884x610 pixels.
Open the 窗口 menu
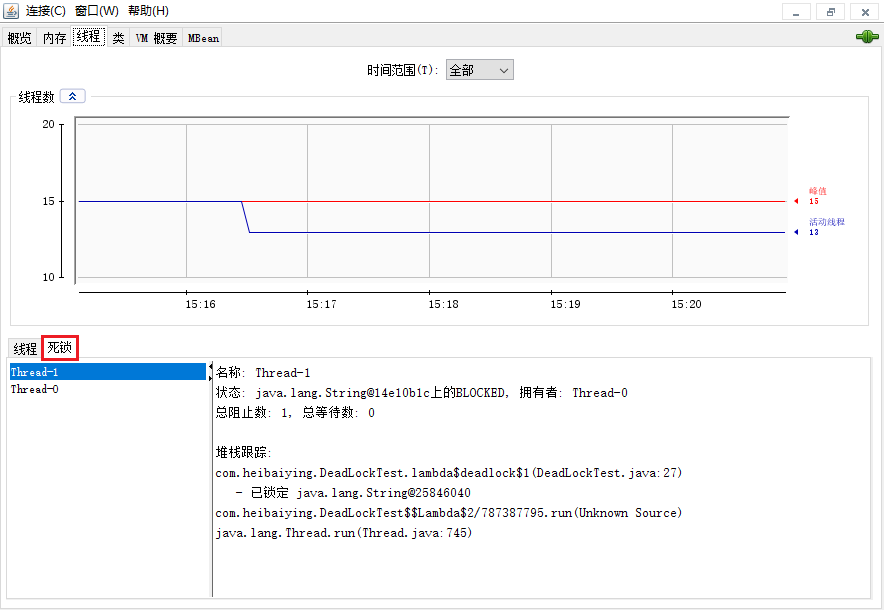(x=96, y=11)
